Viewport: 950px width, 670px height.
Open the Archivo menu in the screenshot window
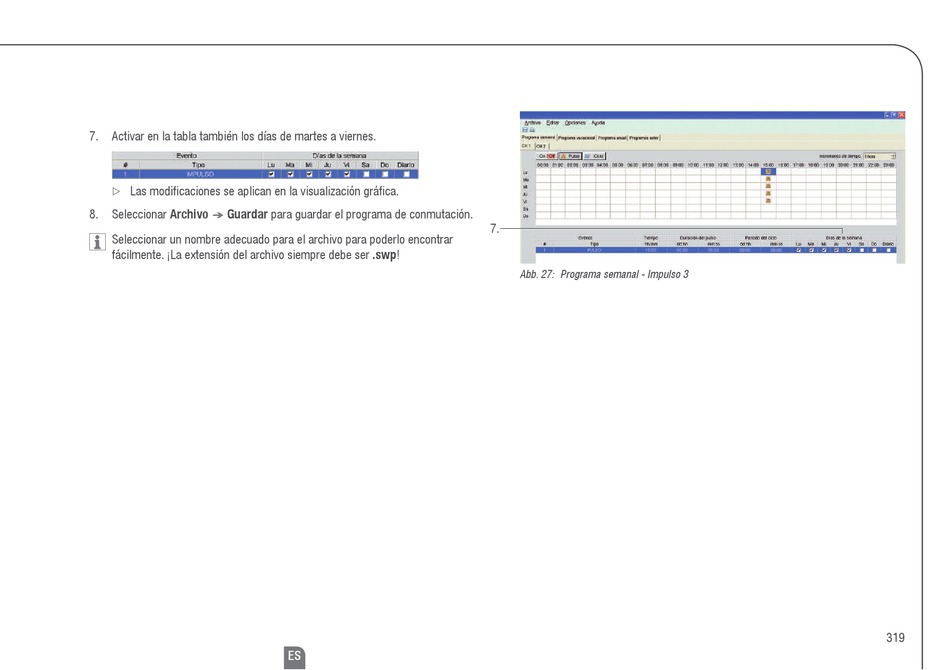533,122
